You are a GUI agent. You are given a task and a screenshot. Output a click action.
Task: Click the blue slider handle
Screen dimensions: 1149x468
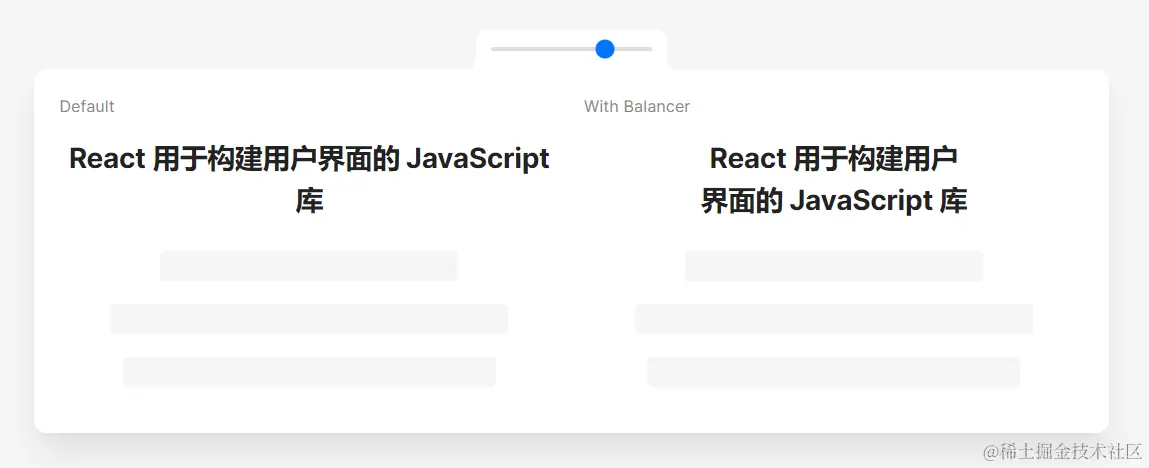pyautogui.click(x=605, y=49)
